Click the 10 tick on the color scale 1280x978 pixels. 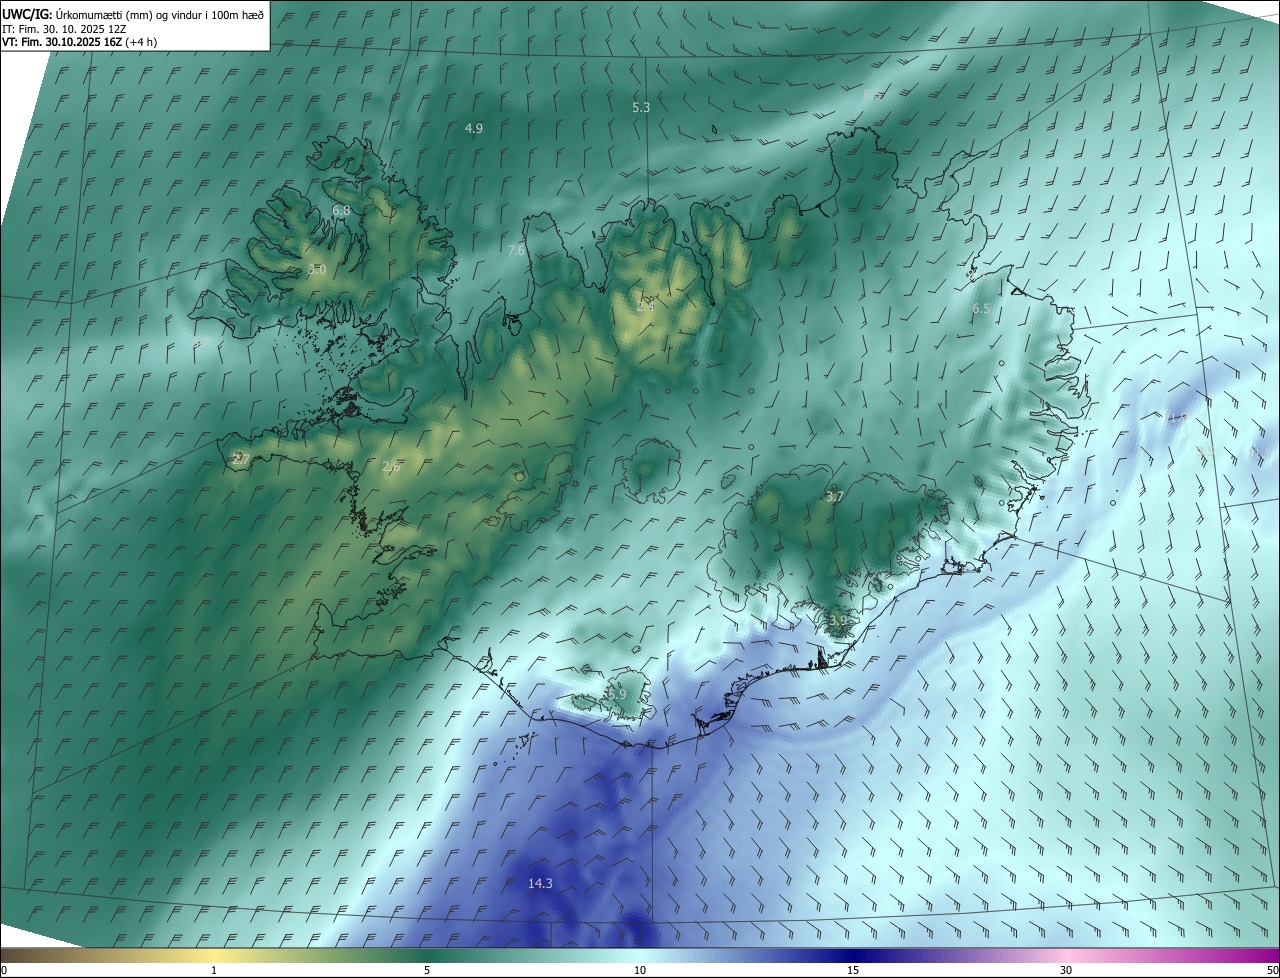[x=640, y=970]
